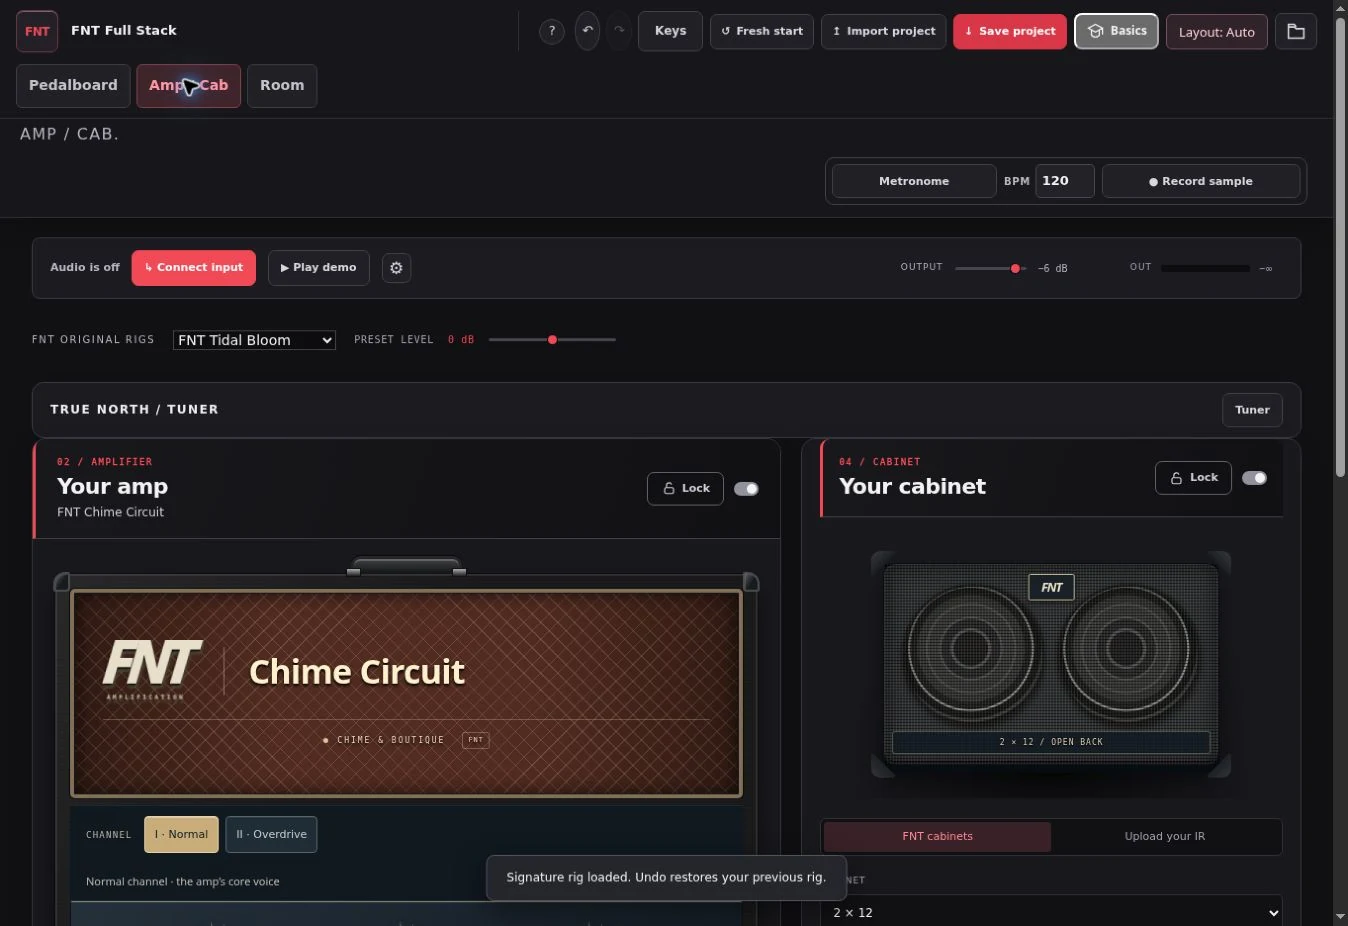Image resolution: width=1348 pixels, height=926 pixels.
Task: Toggle the cabinet on/off switch
Action: click(x=1254, y=478)
